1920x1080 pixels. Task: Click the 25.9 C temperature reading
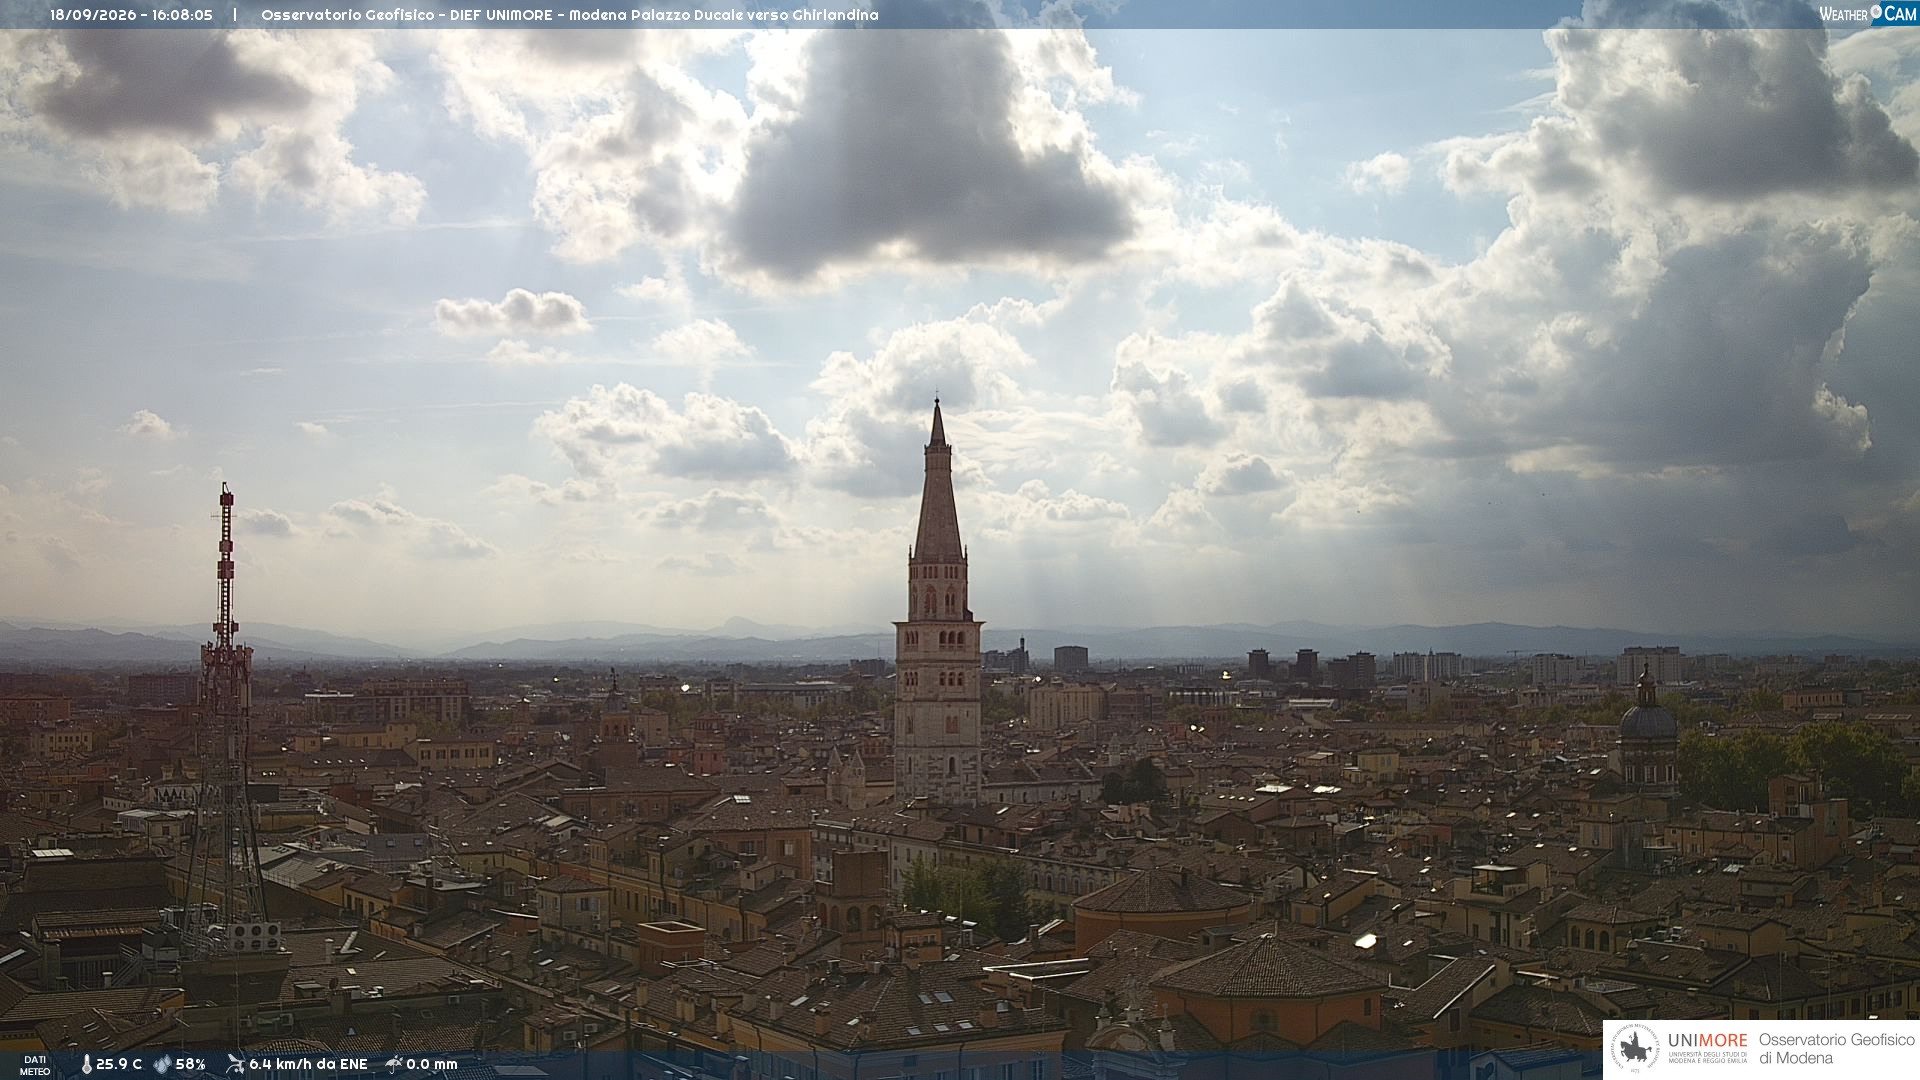tap(119, 1064)
